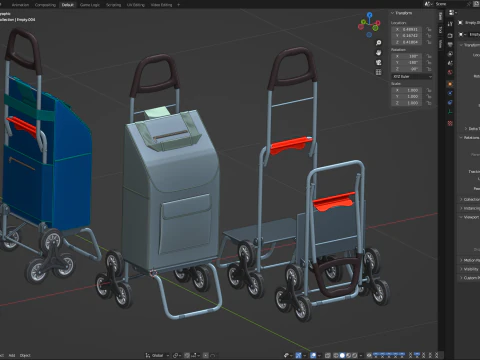Screen dimensions: 480x360
Task: Edit the Rotation Y value field
Action: tap(407, 62)
